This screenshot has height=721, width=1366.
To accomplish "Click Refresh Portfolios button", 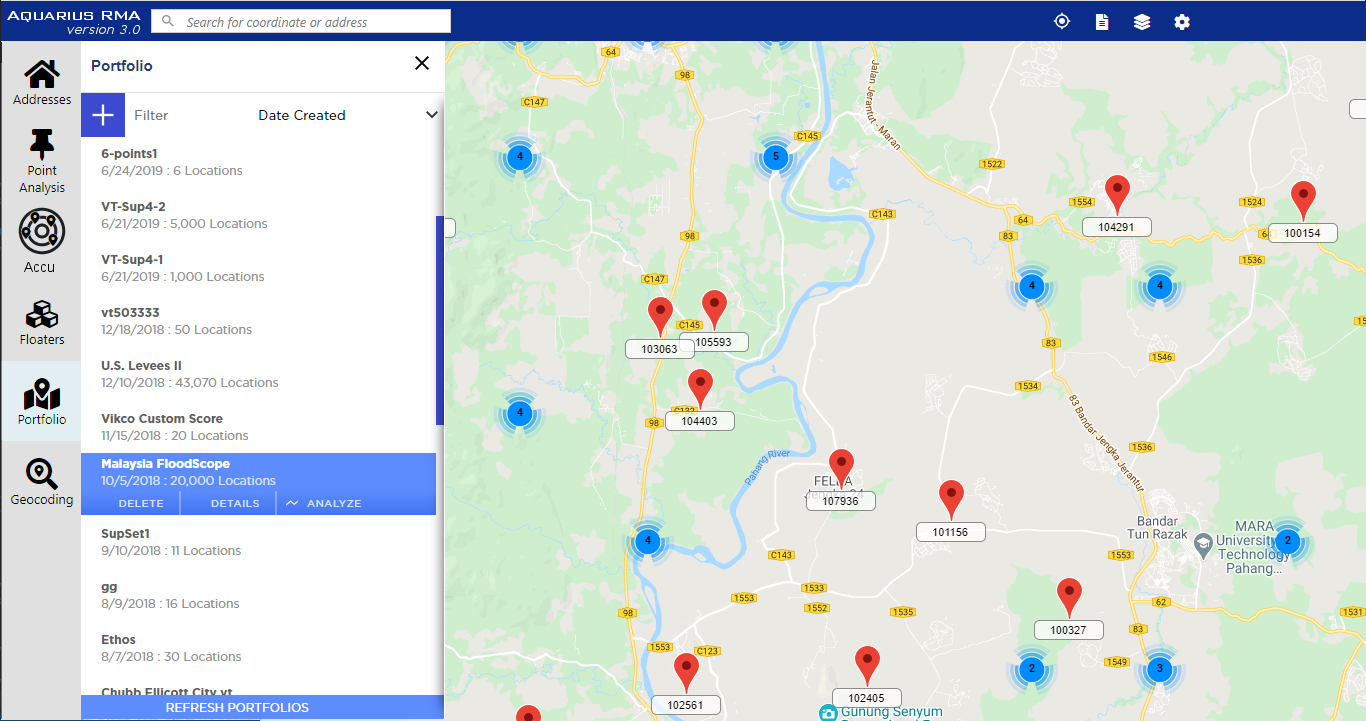I will [x=262, y=707].
